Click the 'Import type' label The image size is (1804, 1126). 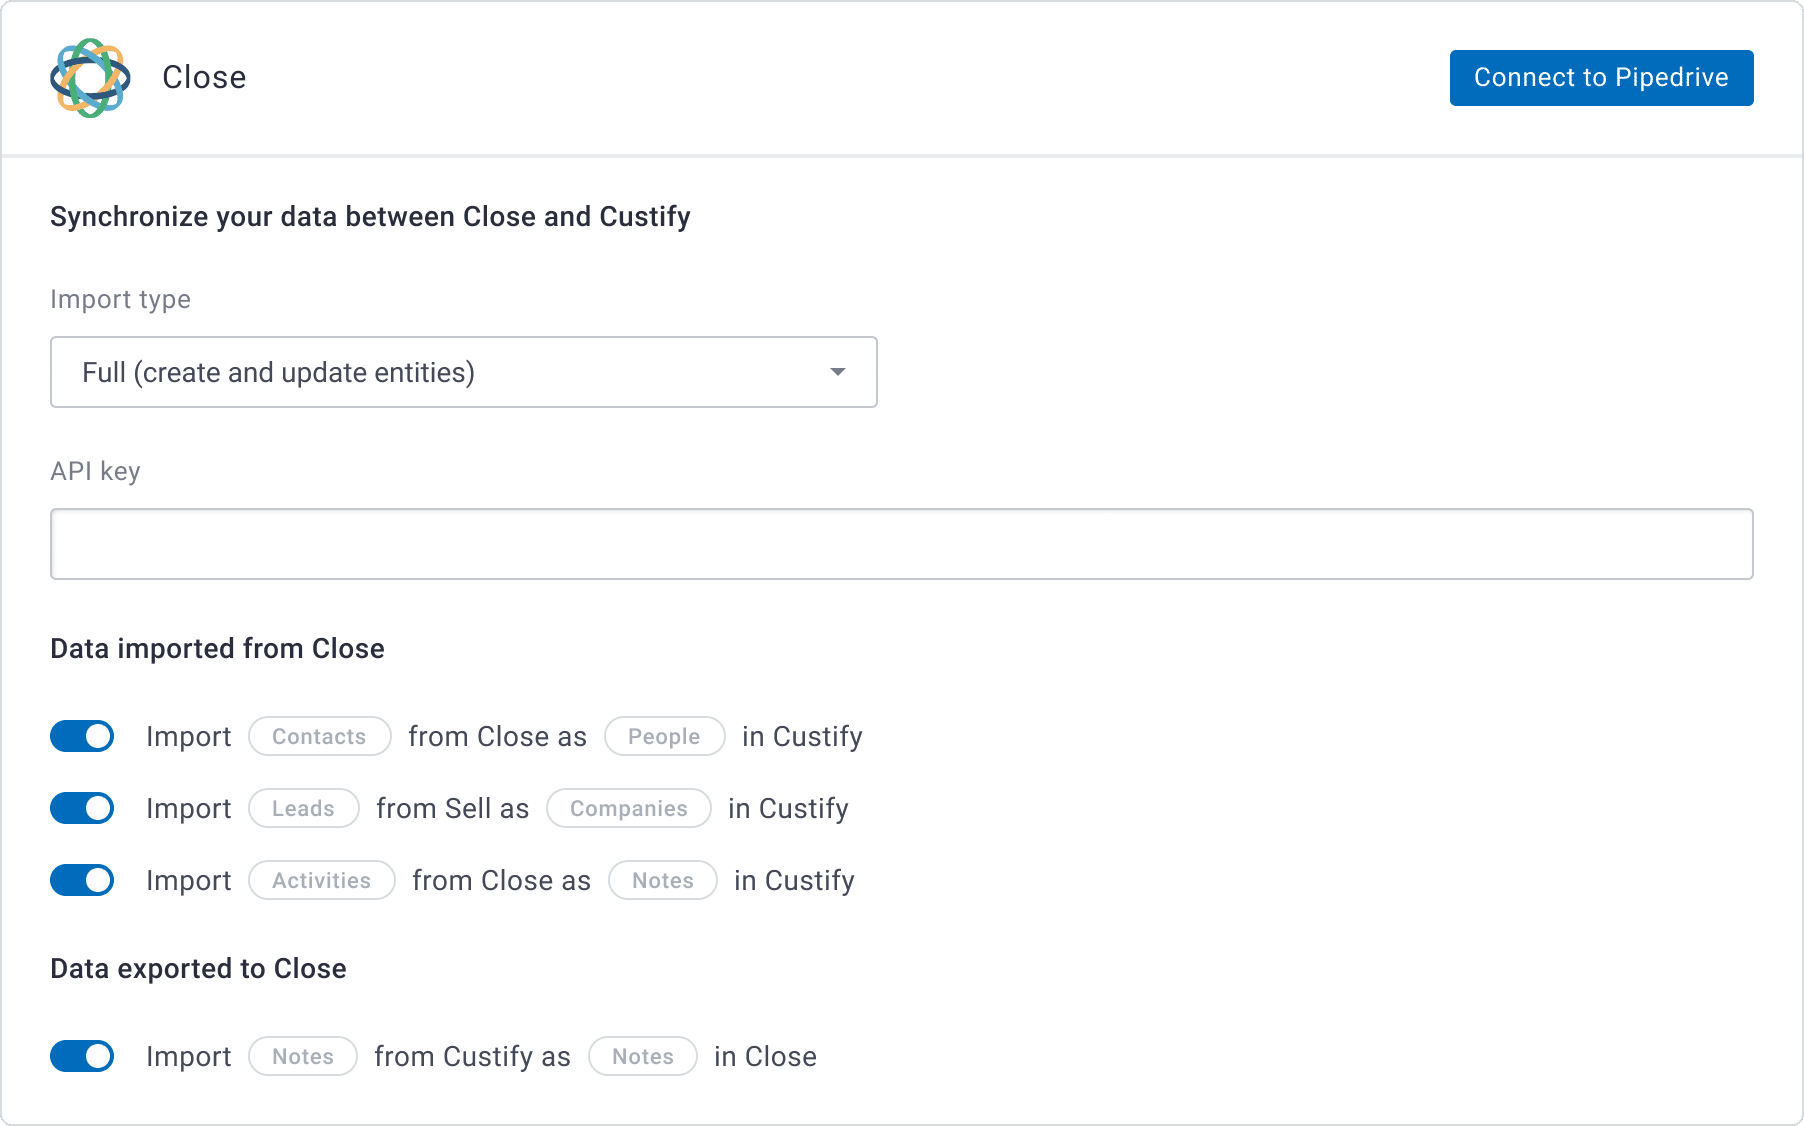(x=120, y=299)
